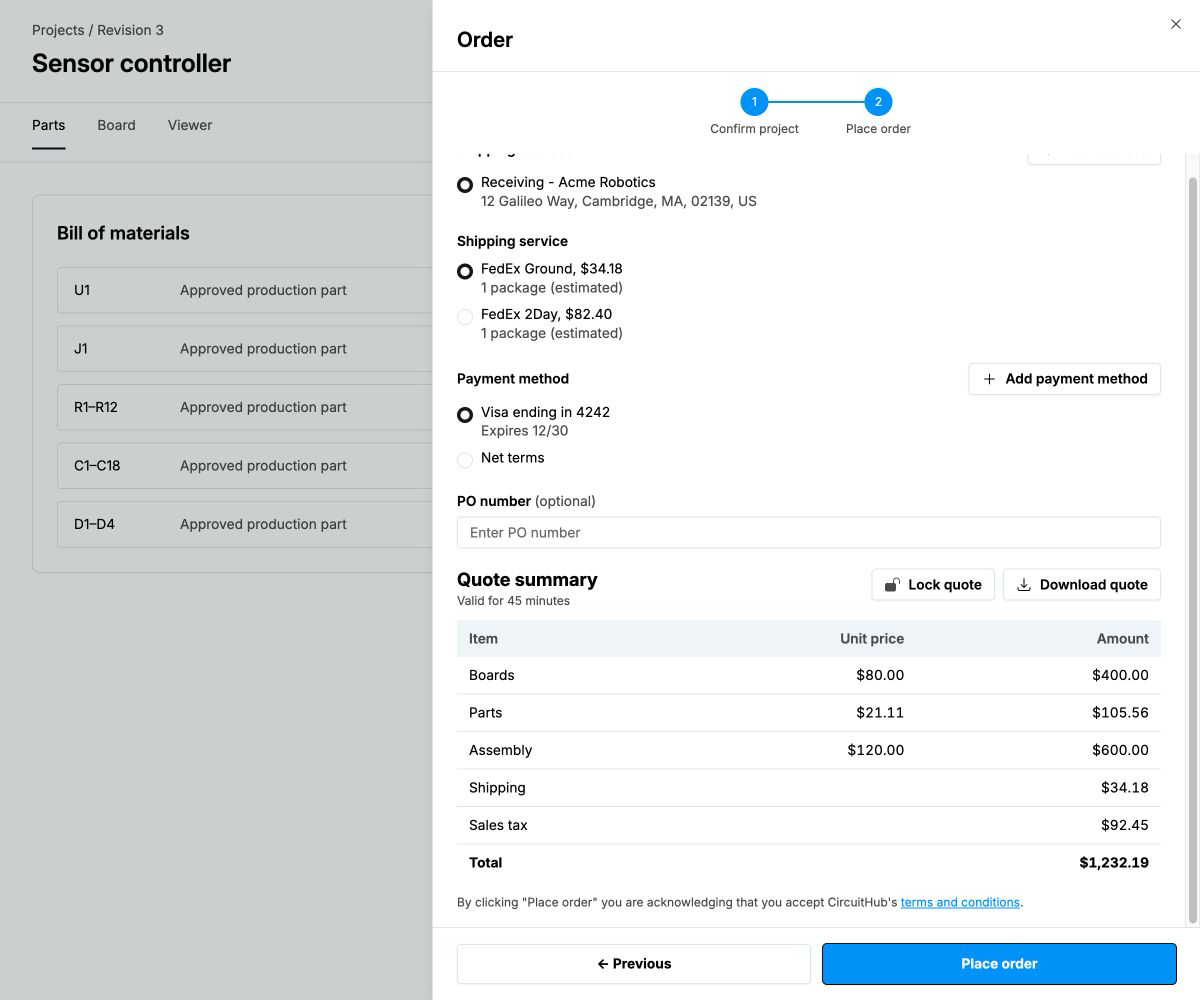Click the Parts unit price $21.11

pyautogui.click(x=880, y=713)
